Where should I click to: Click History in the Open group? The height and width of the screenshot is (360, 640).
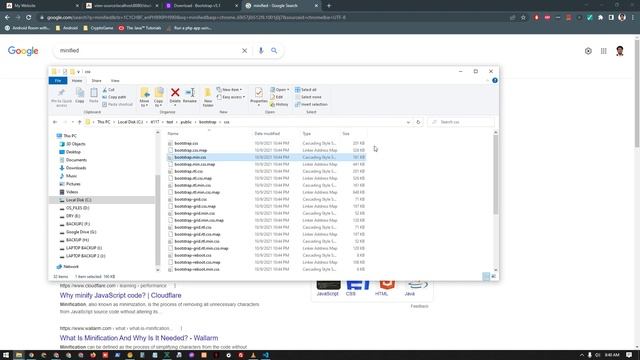(x=279, y=104)
